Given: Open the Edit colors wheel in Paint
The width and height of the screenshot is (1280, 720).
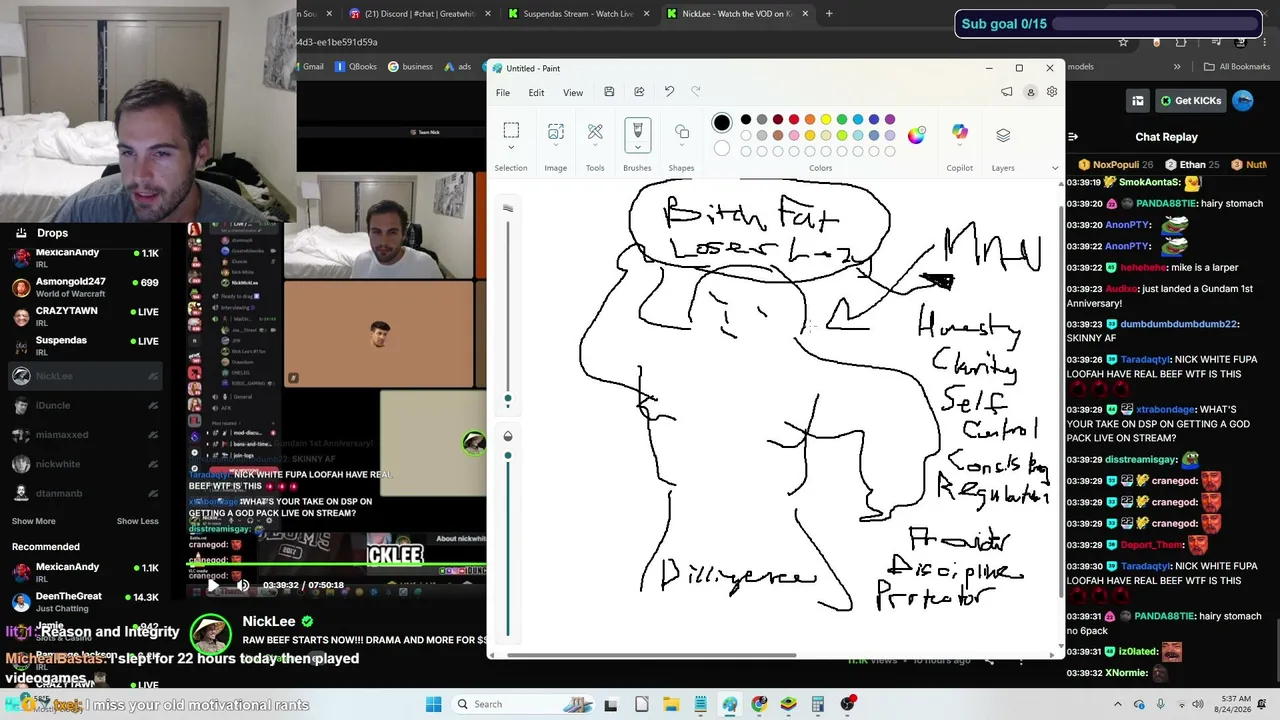Looking at the screenshot, I should [916, 136].
